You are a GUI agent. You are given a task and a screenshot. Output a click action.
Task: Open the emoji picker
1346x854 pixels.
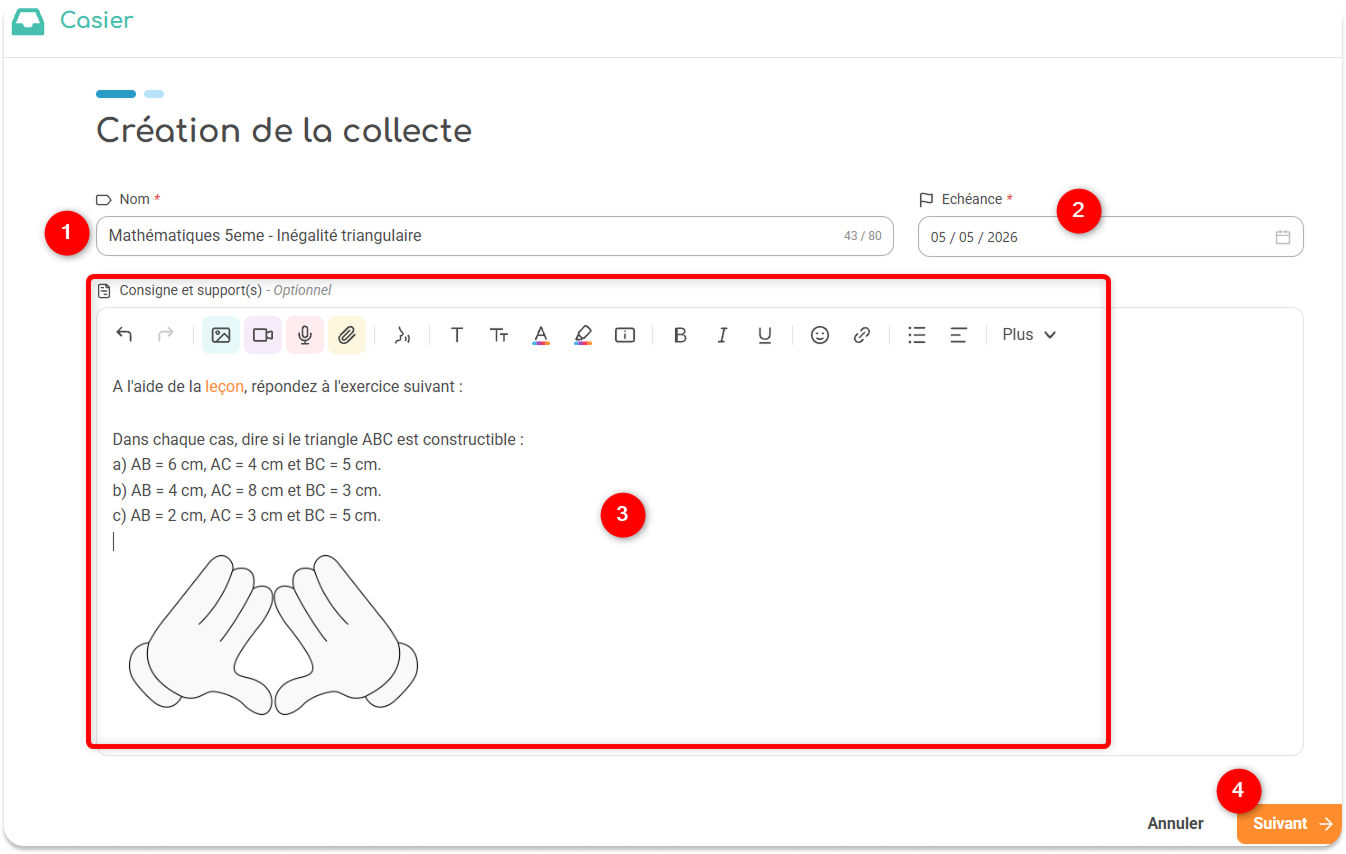(x=820, y=335)
